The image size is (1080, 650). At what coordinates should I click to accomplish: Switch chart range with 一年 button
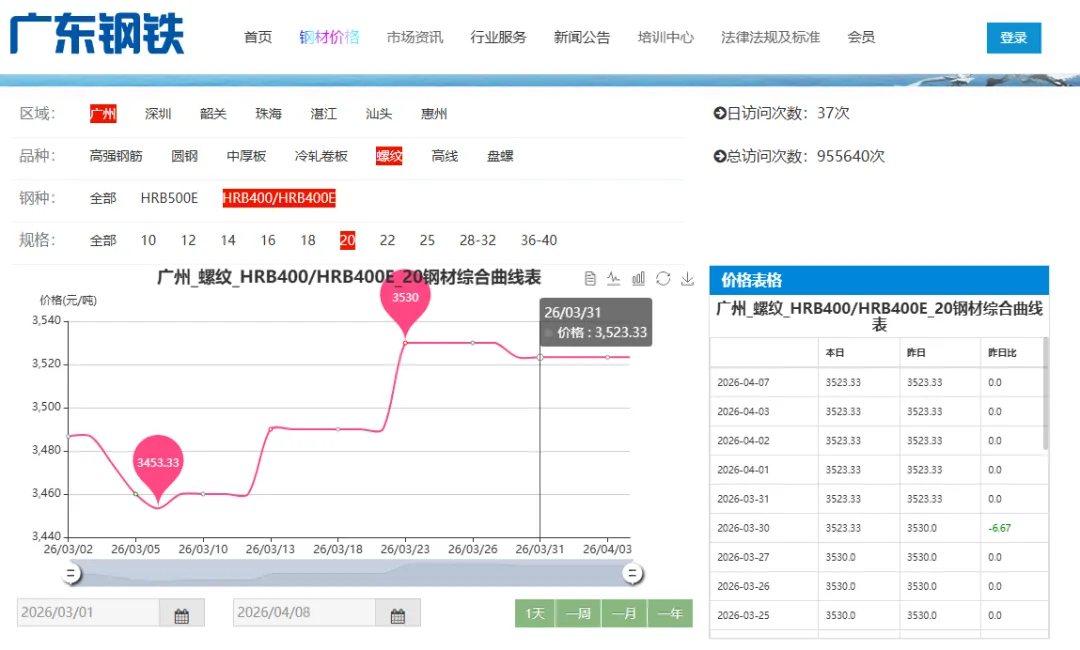click(x=670, y=614)
